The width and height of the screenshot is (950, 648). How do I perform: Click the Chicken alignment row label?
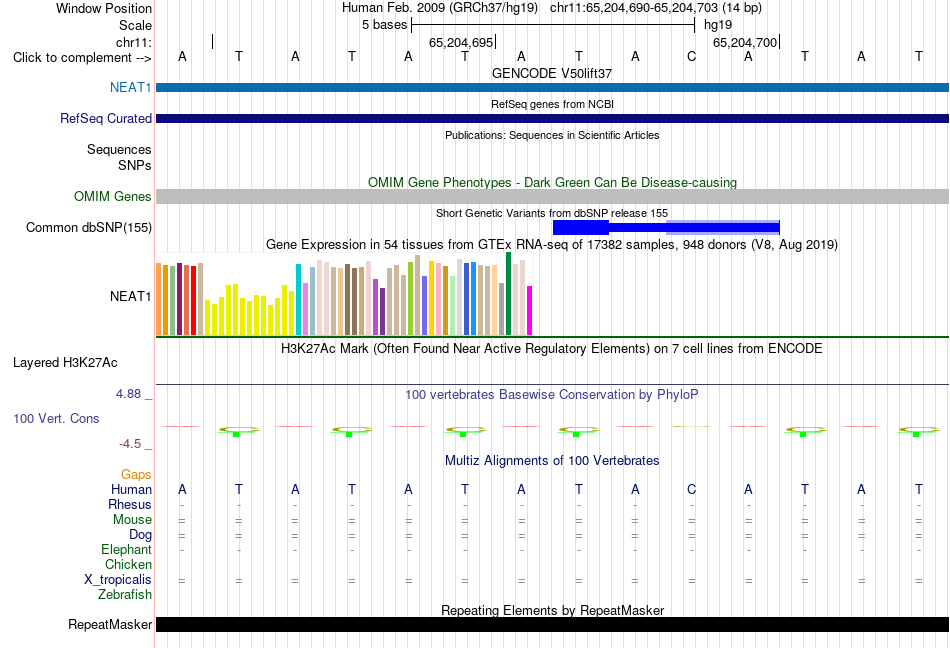(128, 564)
